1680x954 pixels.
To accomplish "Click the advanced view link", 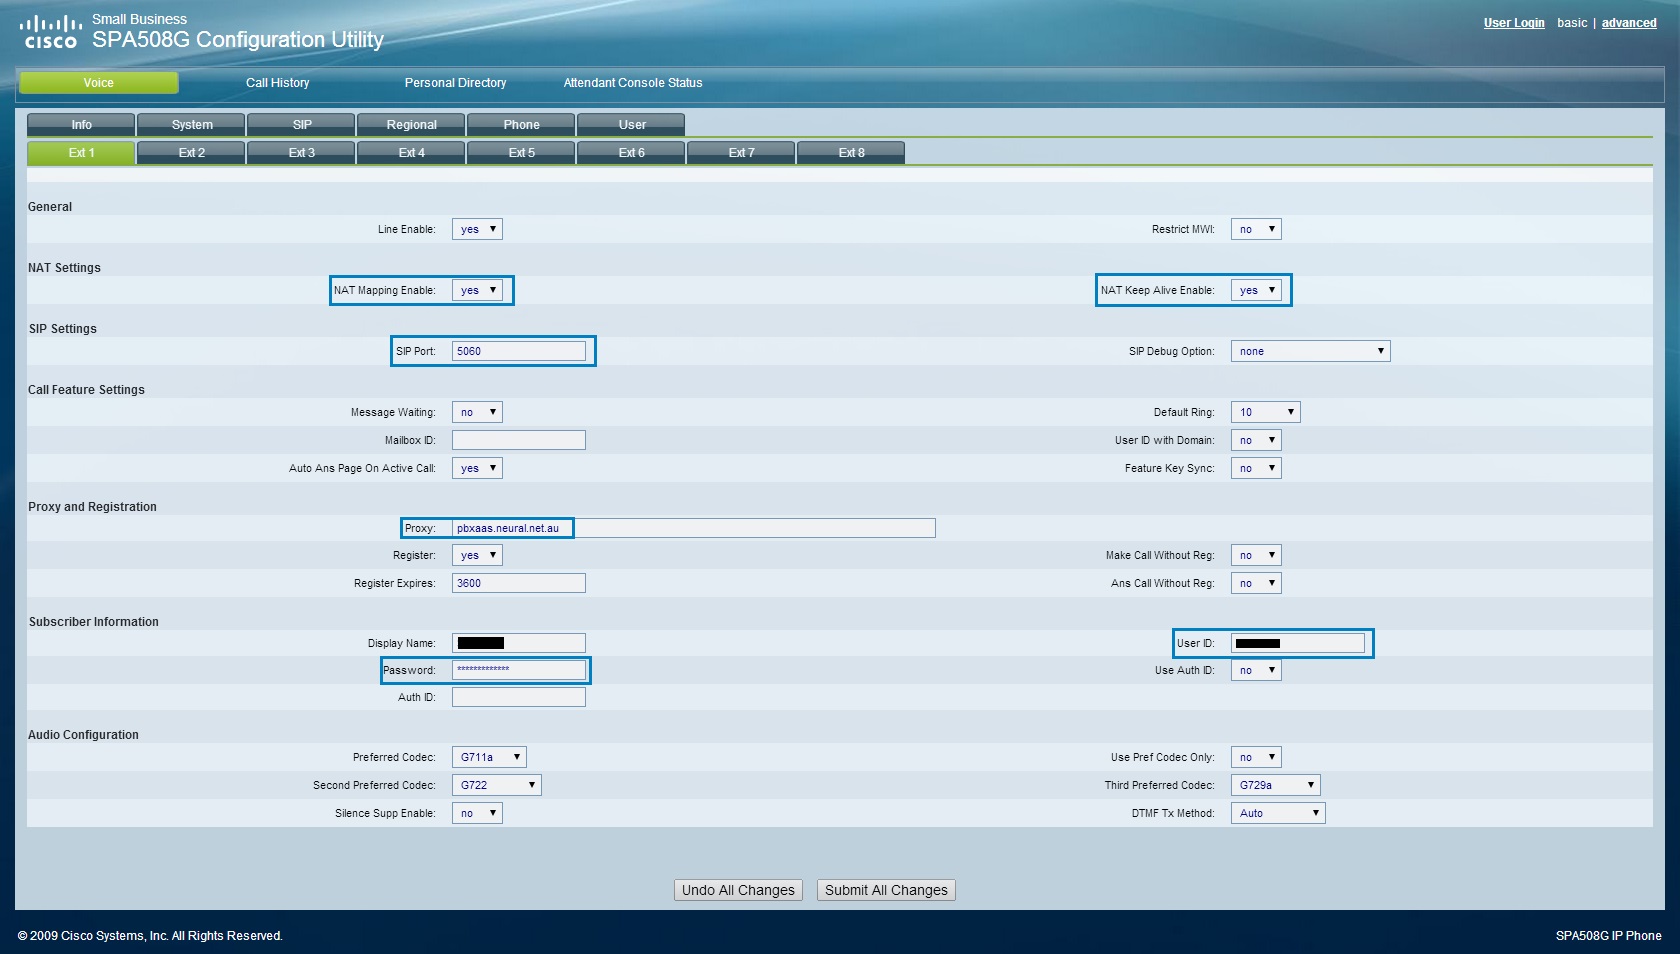I will [x=1629, y=23].
